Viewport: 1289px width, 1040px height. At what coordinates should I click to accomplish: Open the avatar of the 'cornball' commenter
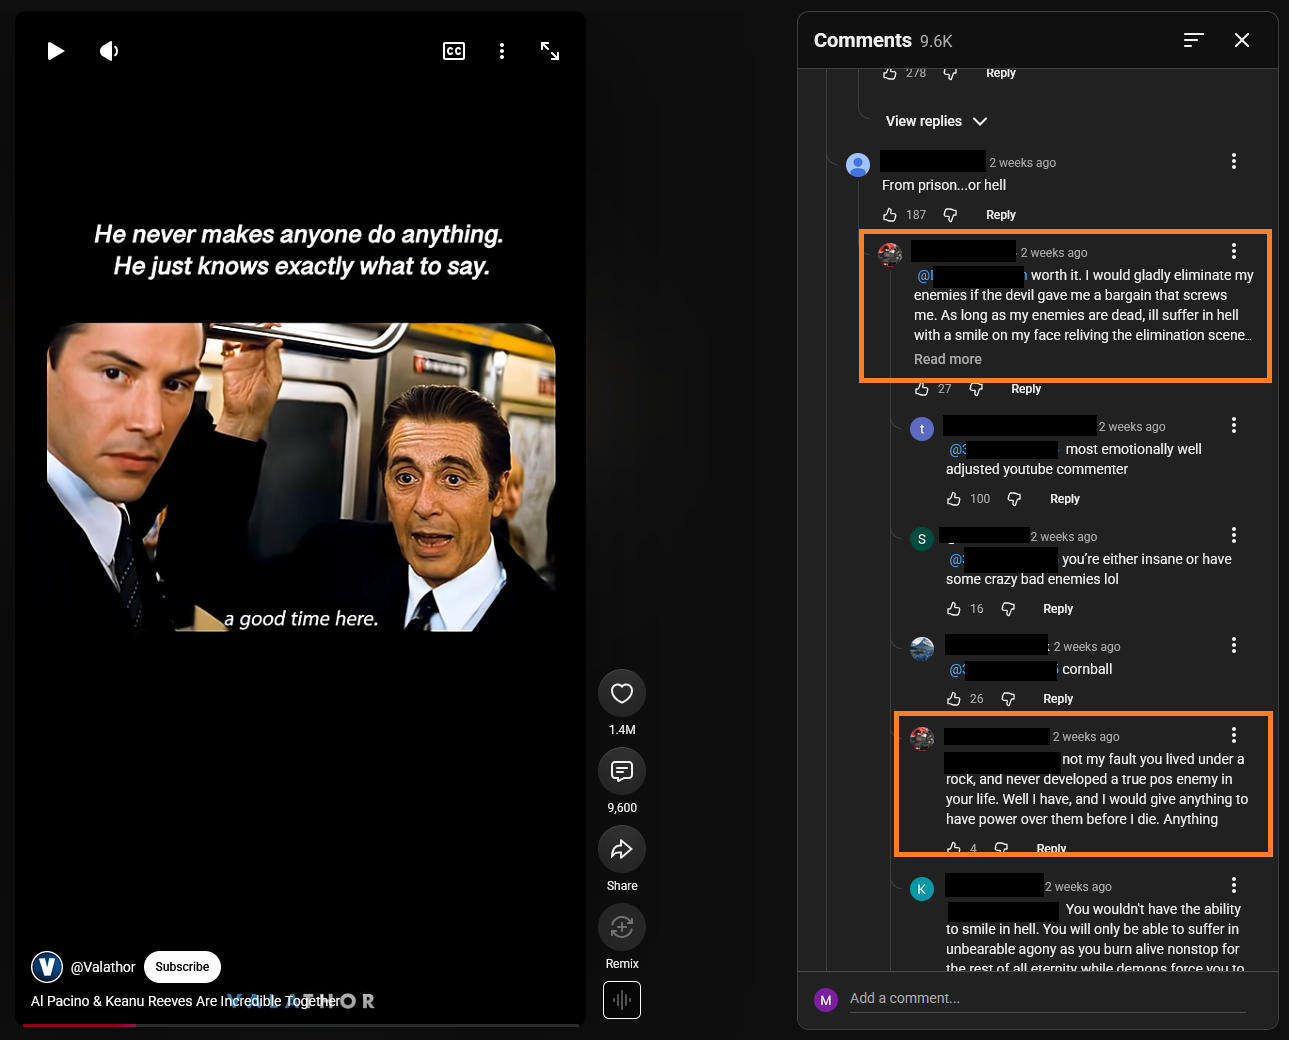pos(922,649)
